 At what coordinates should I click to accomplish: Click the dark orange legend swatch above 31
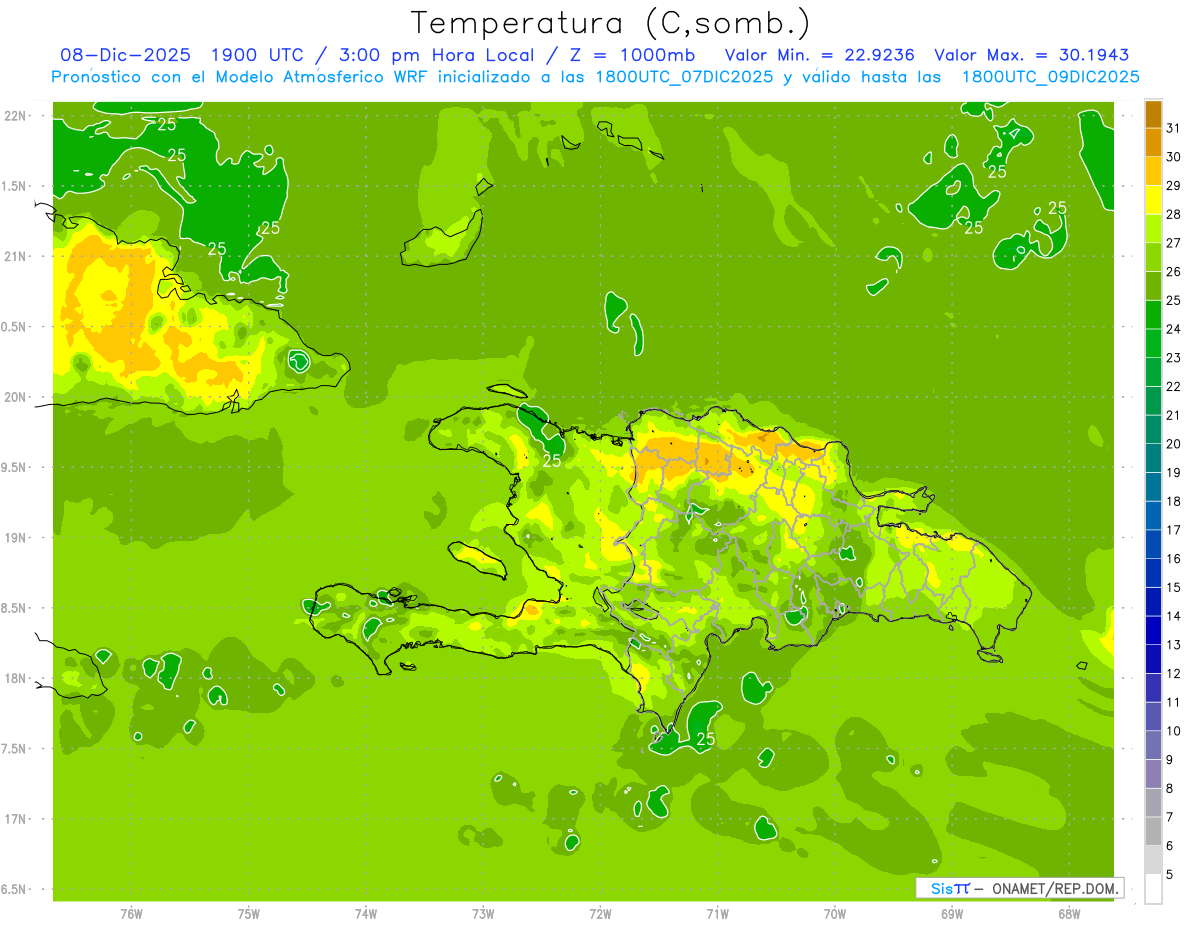tap(1154, 114)
